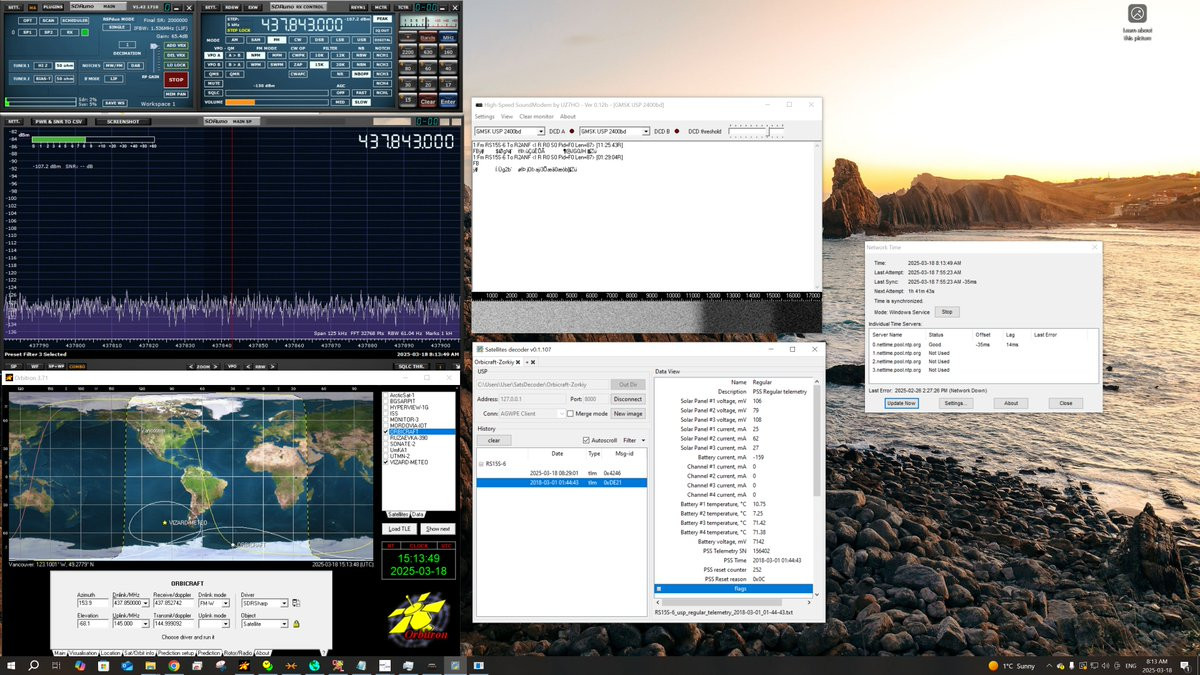The height and width of the screenshot is (675, 1200).
Task: Check the SONATE-2 satellite
Action: coord(386,444)
